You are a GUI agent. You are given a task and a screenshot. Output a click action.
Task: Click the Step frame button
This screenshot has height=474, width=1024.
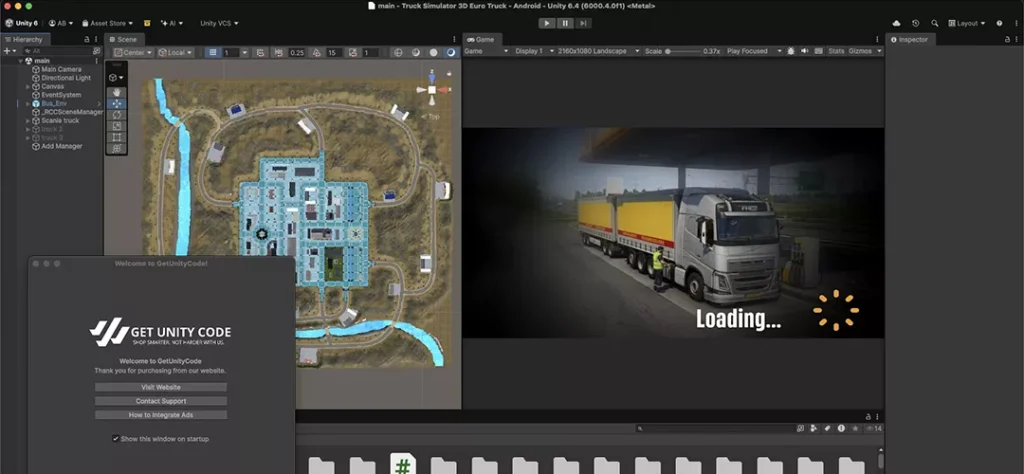(583, 24)
